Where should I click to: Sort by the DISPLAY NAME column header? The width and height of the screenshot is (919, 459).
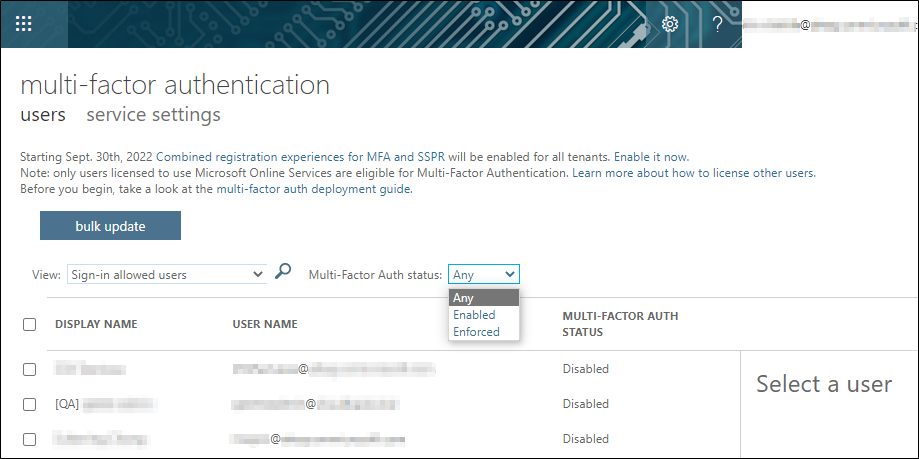96,324
